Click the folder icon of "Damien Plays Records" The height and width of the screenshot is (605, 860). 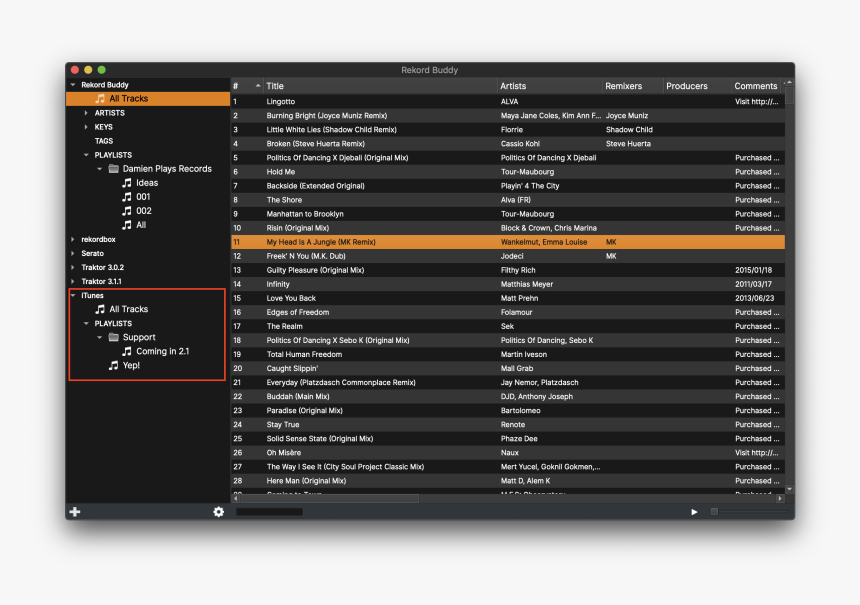[x=112, y=168]
